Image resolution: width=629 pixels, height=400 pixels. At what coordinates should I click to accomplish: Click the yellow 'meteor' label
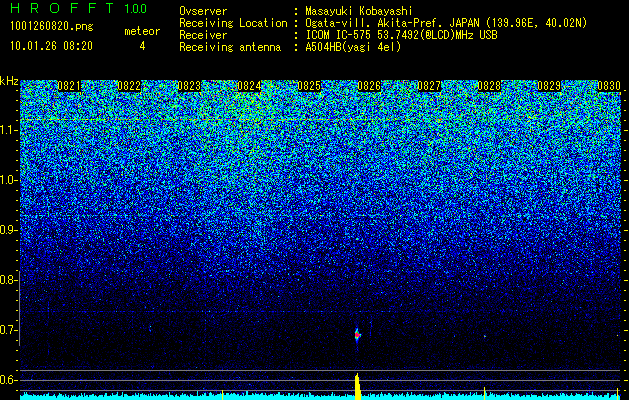(x=142, y=31)
